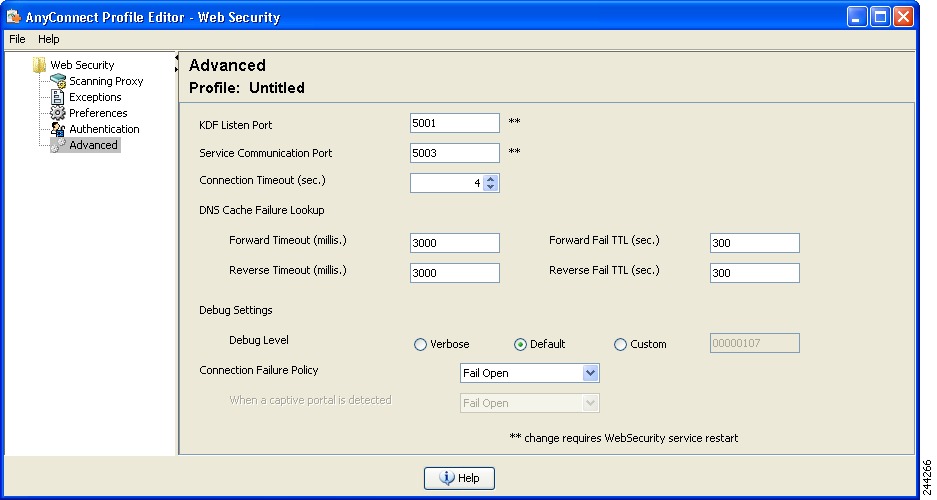This screenshot has height=500, width=937.
Task: Collapse the left panel using the splitter arrow
Action: tap(176, 57)
